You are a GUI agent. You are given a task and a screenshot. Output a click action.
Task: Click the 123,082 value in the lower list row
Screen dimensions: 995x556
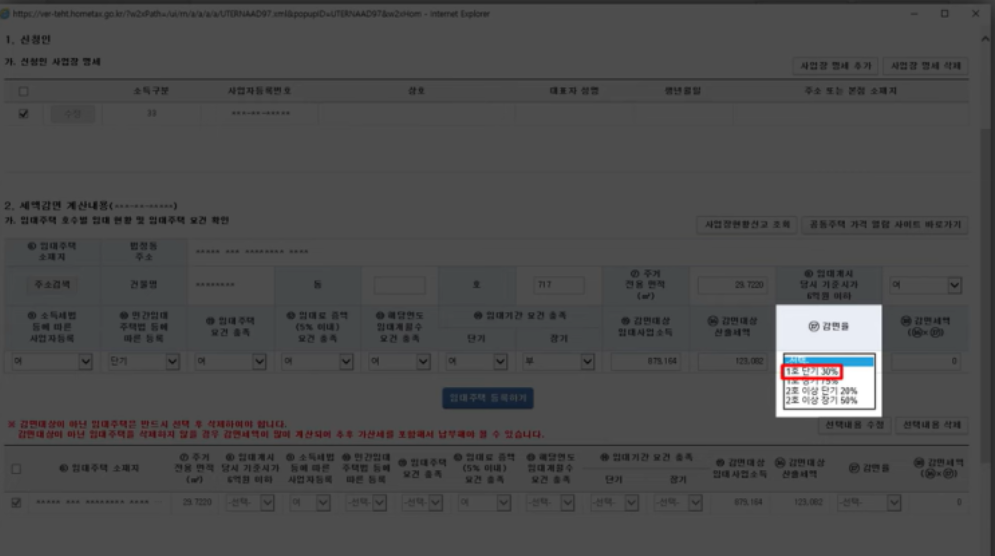808,502
